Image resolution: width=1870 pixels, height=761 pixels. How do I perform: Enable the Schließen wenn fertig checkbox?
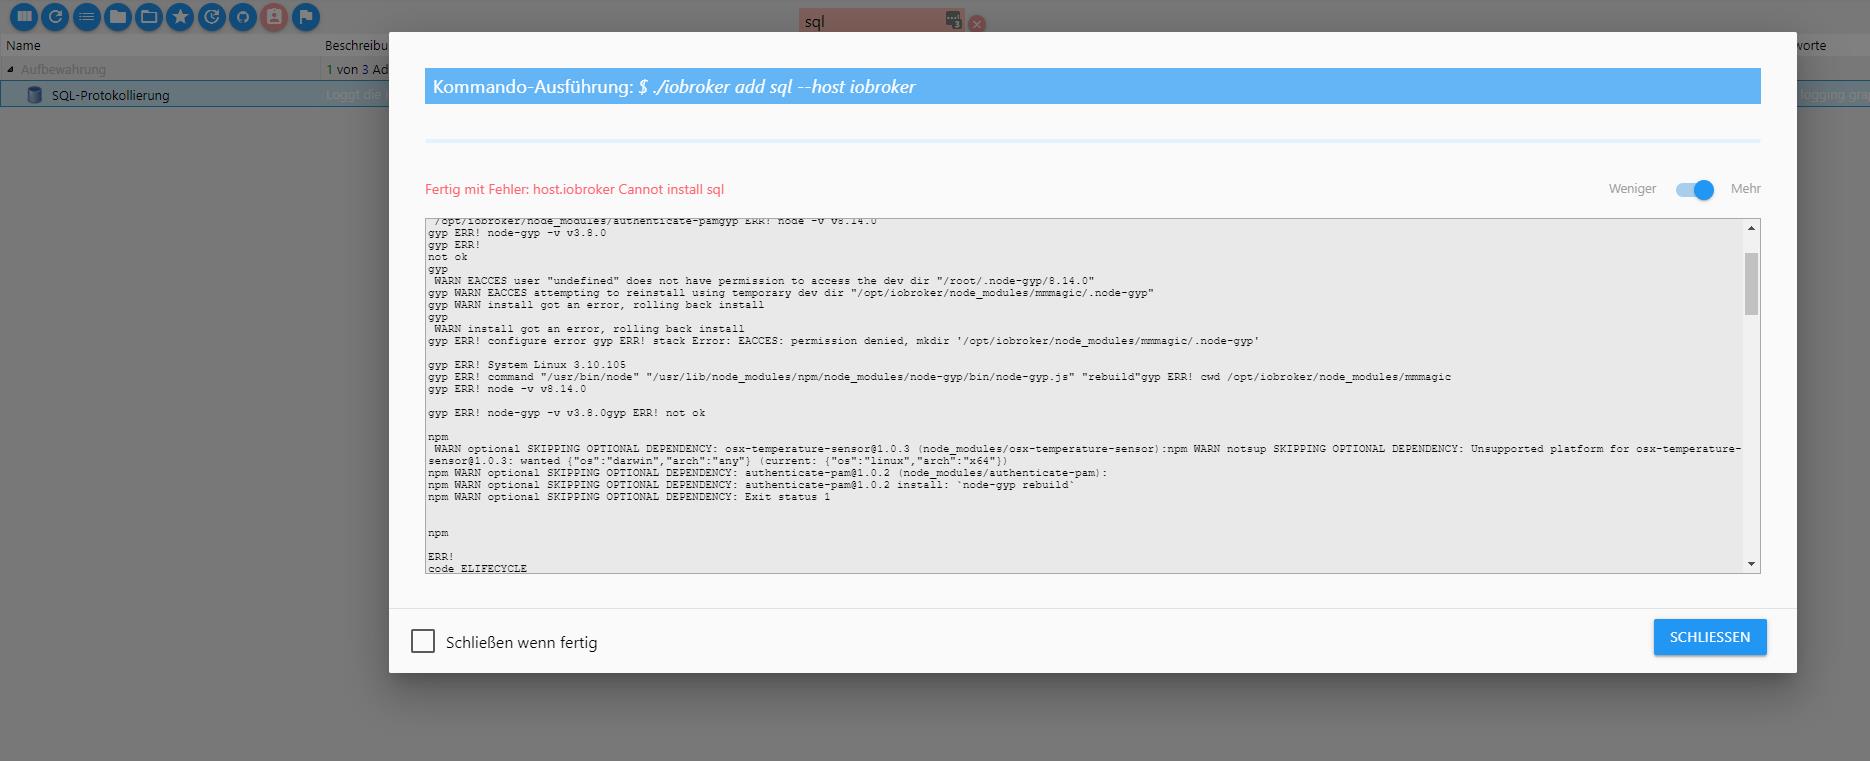pos(423,641)
